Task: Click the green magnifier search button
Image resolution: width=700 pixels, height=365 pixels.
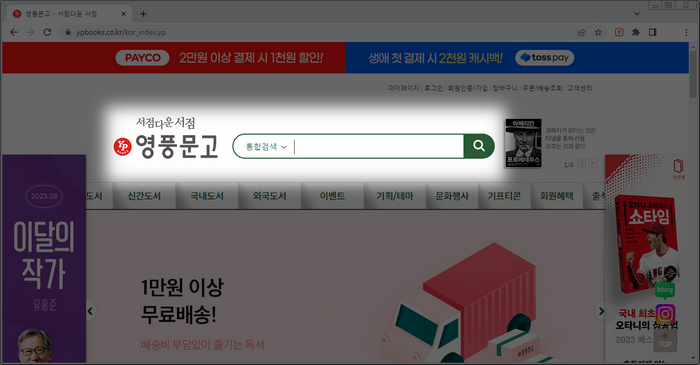Action: [x=479, y=146]
